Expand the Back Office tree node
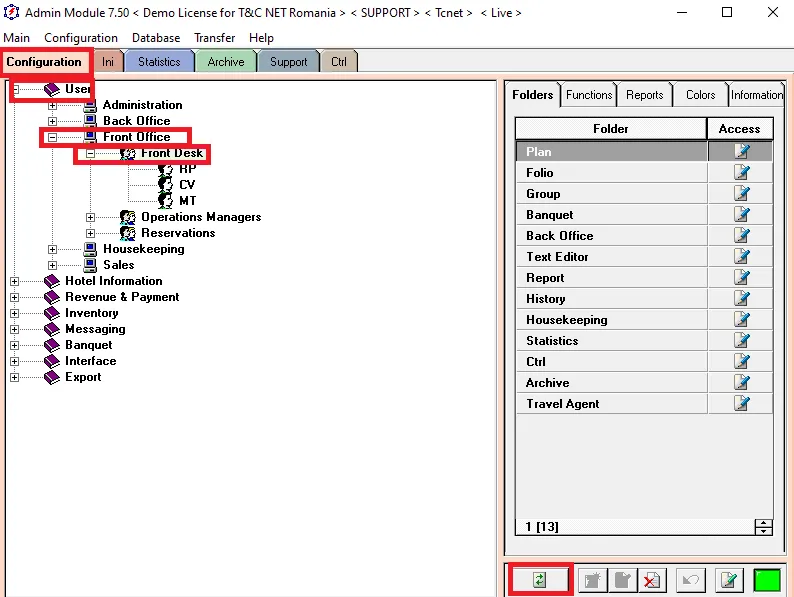 [x=52, y=122]
